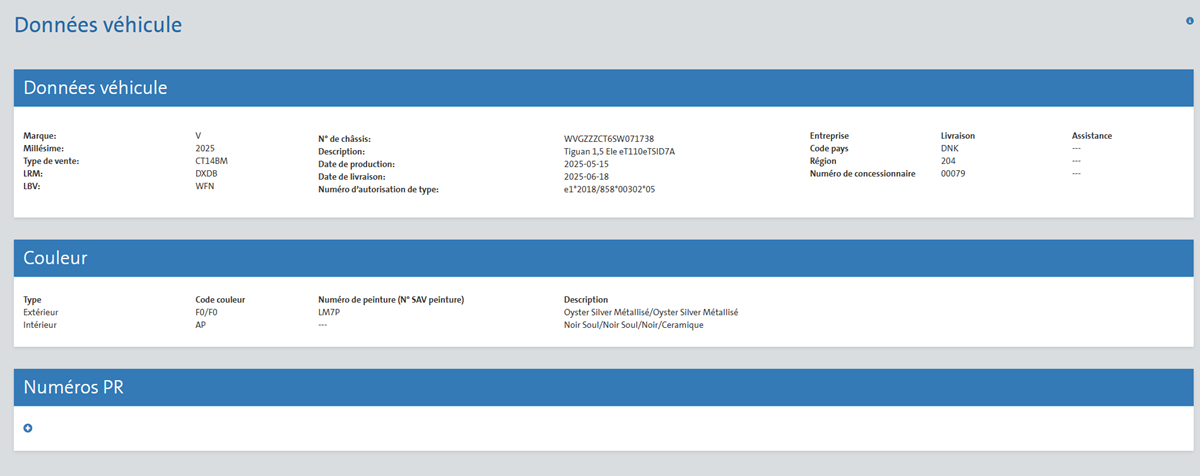Select dealer number 00079
Viewport: 1200px width, 476px height.
(x=955, y=173)
